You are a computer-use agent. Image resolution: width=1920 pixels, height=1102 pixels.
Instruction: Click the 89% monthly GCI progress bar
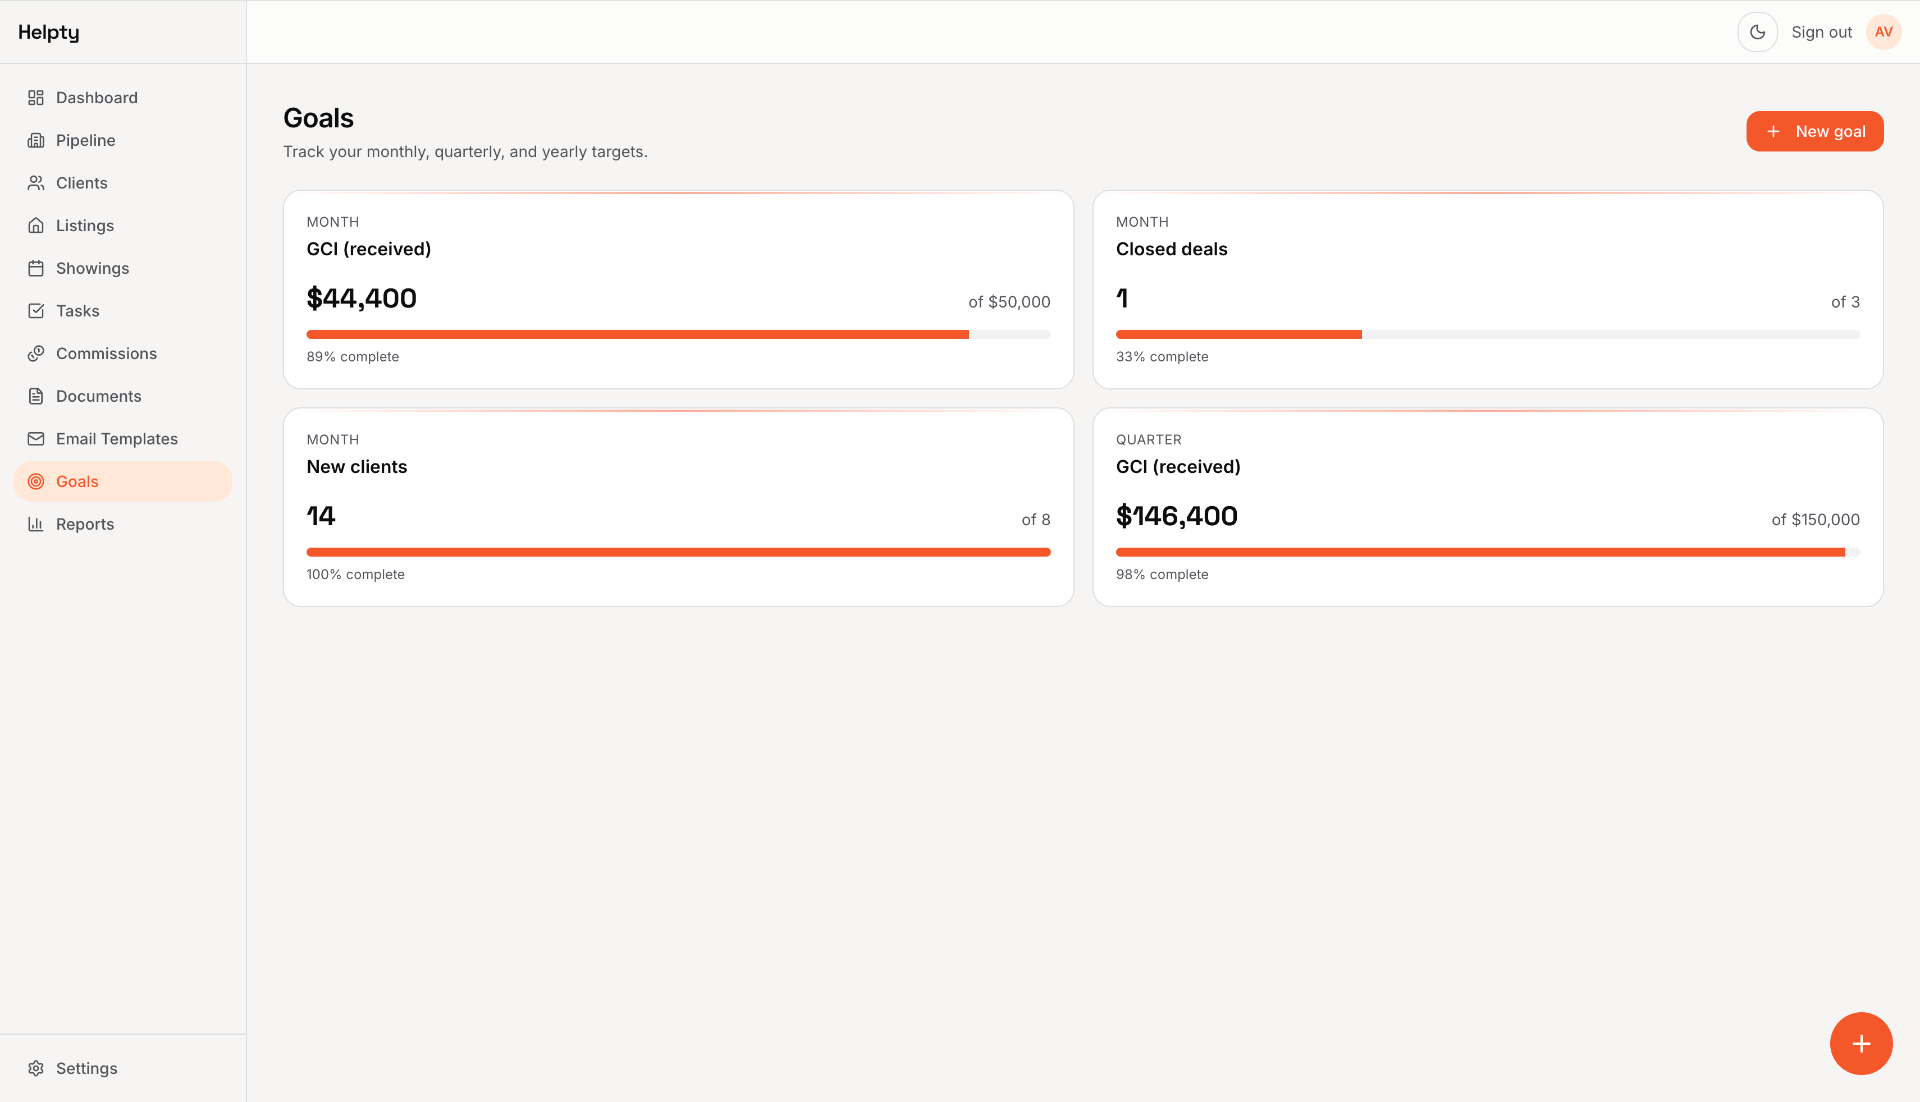point(678,335)
